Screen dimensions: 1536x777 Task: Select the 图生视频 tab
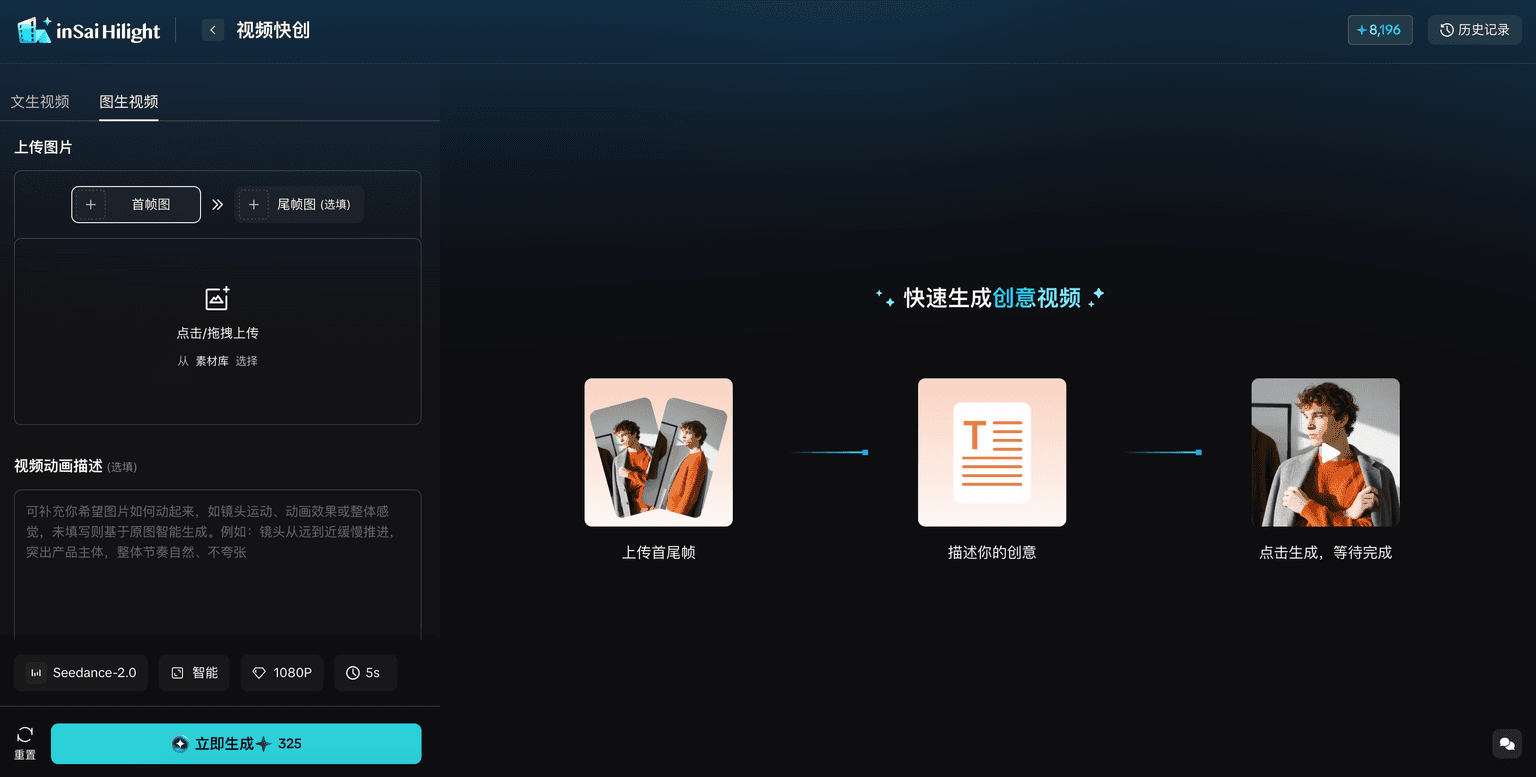129,102
